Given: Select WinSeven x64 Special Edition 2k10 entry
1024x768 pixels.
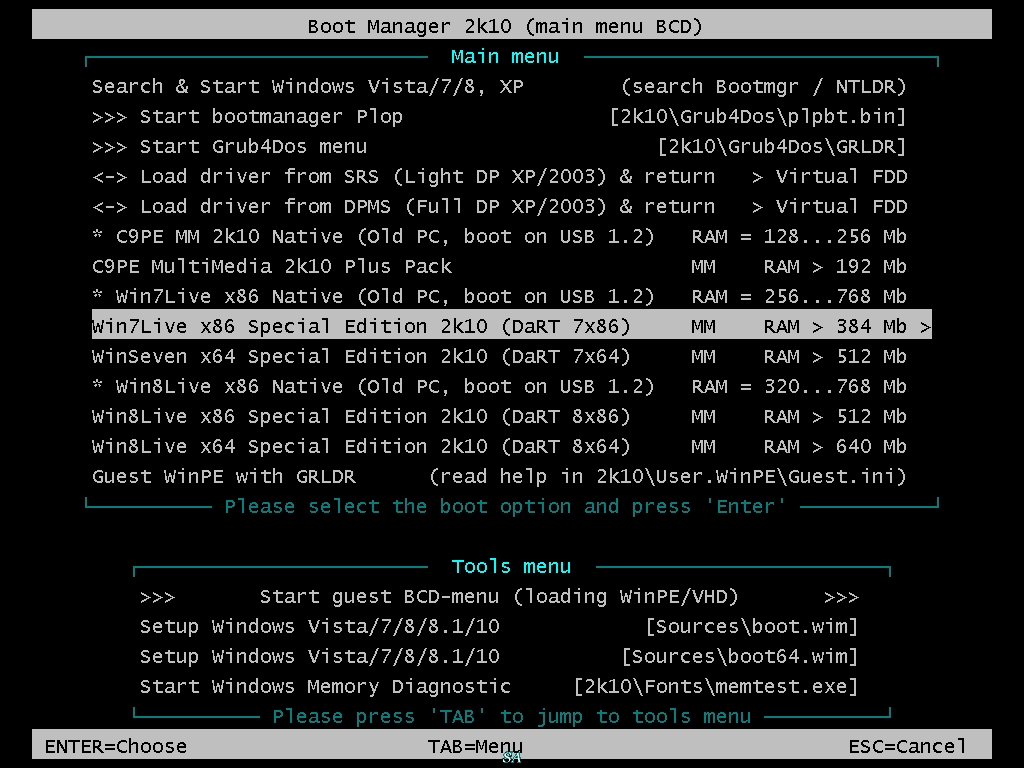Looking at the screenshot, I should pos(500,357).
